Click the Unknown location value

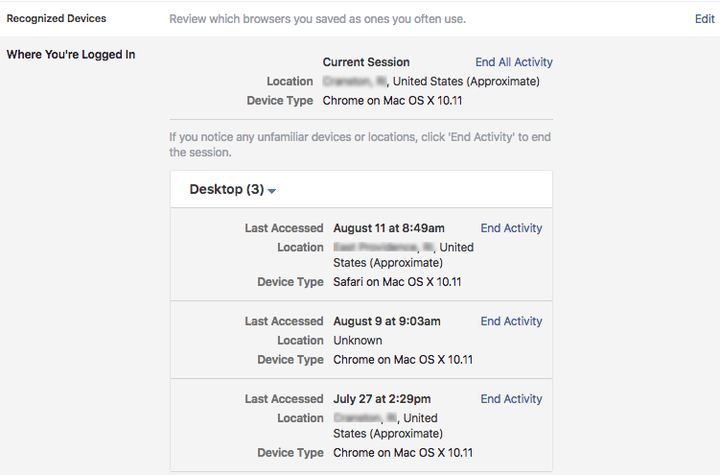tap(357, 340)
